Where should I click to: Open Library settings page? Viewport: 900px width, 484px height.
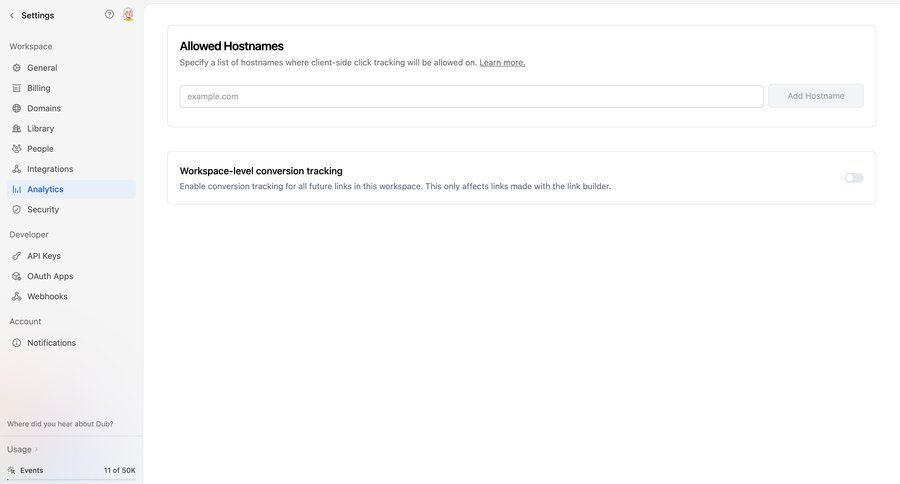pos(71,129)
